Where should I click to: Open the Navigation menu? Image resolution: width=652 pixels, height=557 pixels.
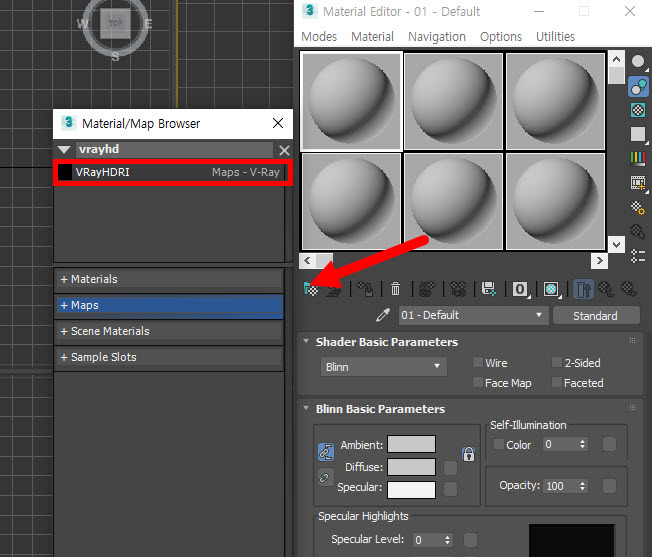437,37
